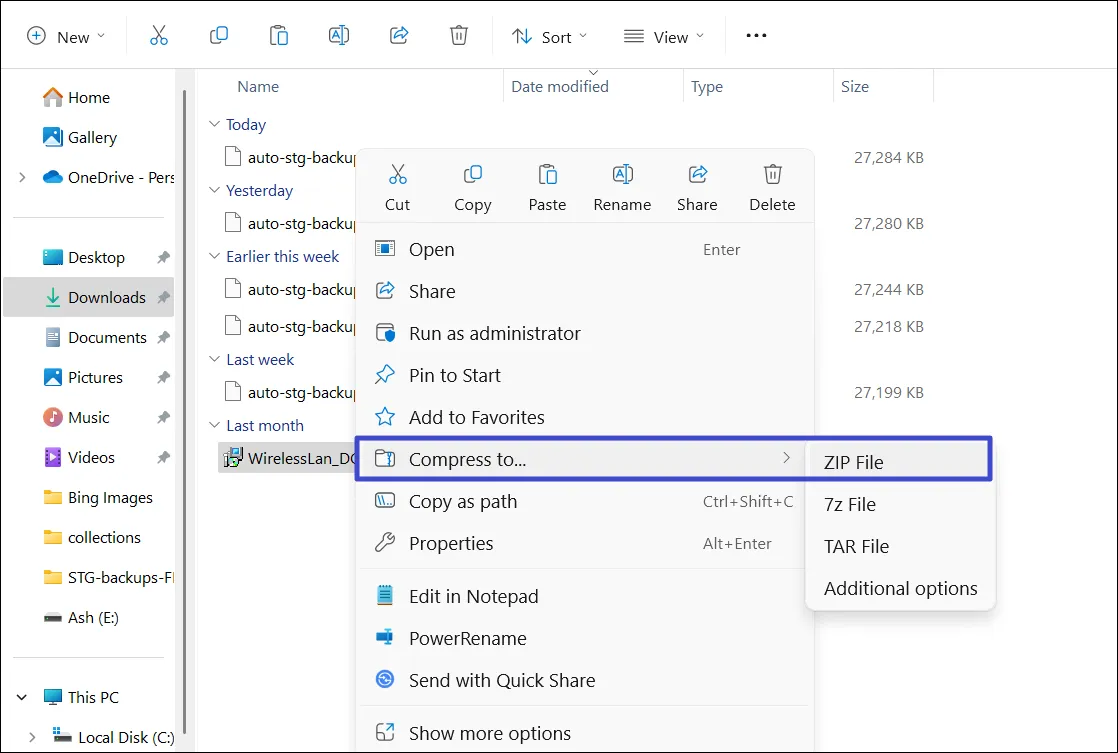Open the View dropdown menu
The height and width of the screenshot is (753, 1118).
tap(664, 36)
